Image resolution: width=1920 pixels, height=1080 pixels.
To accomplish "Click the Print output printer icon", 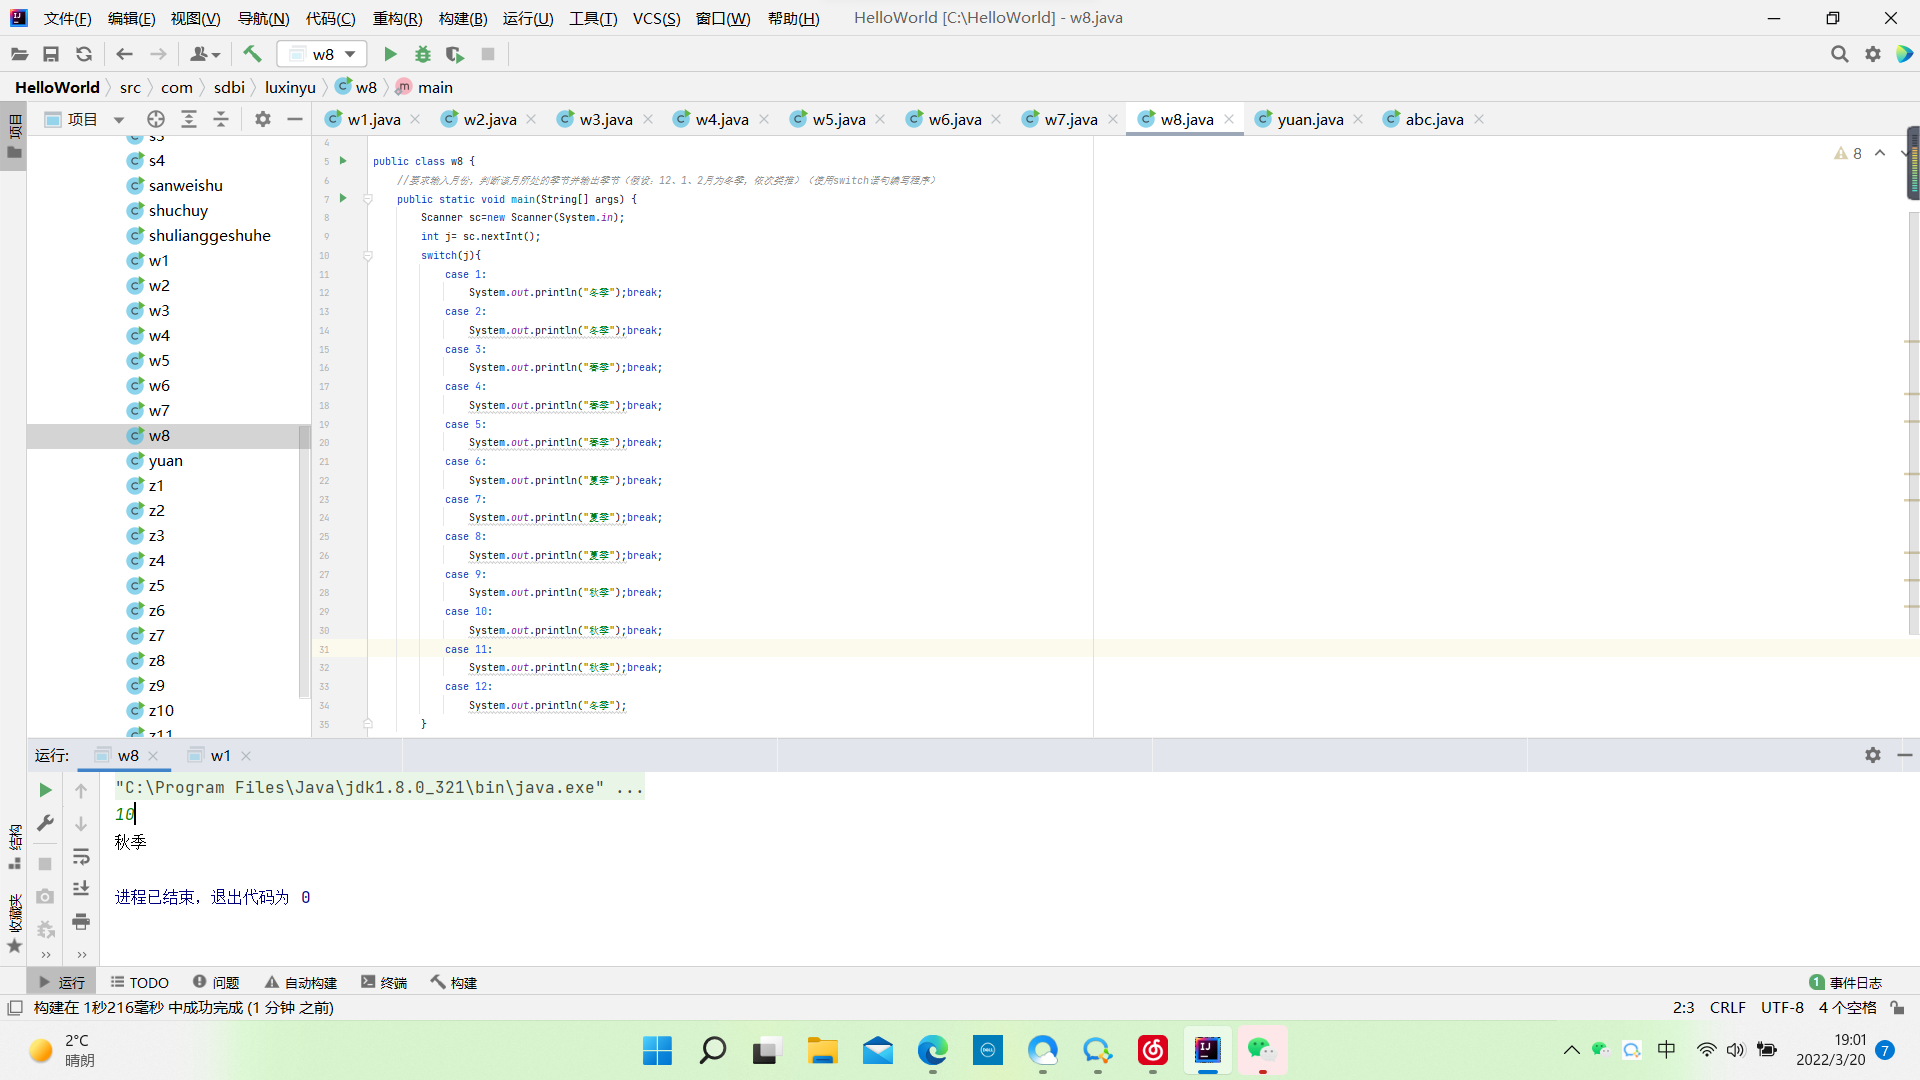I will point(81,921).
